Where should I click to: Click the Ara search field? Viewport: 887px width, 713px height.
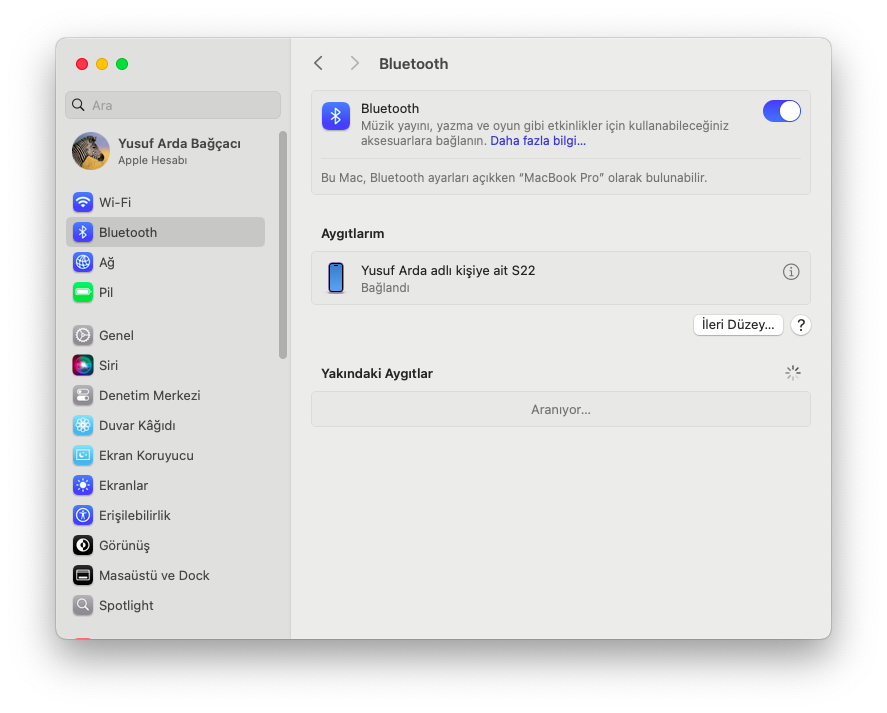click(x=173, y=105)
